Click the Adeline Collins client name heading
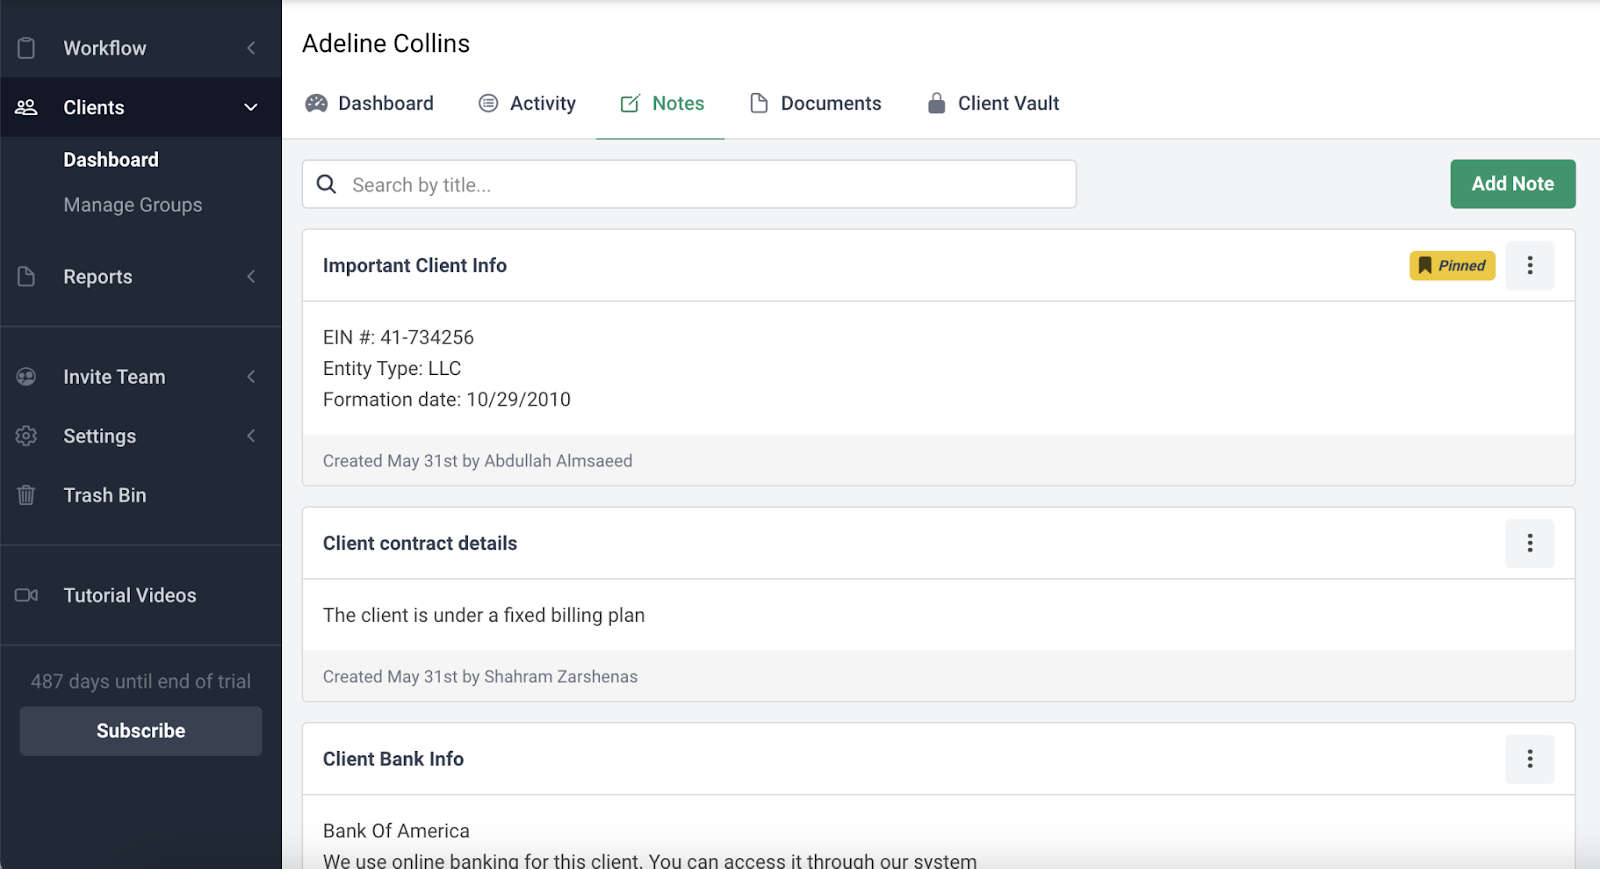Screen dimensions: 1600x869 pyautogui.click(x=386, y=44)
